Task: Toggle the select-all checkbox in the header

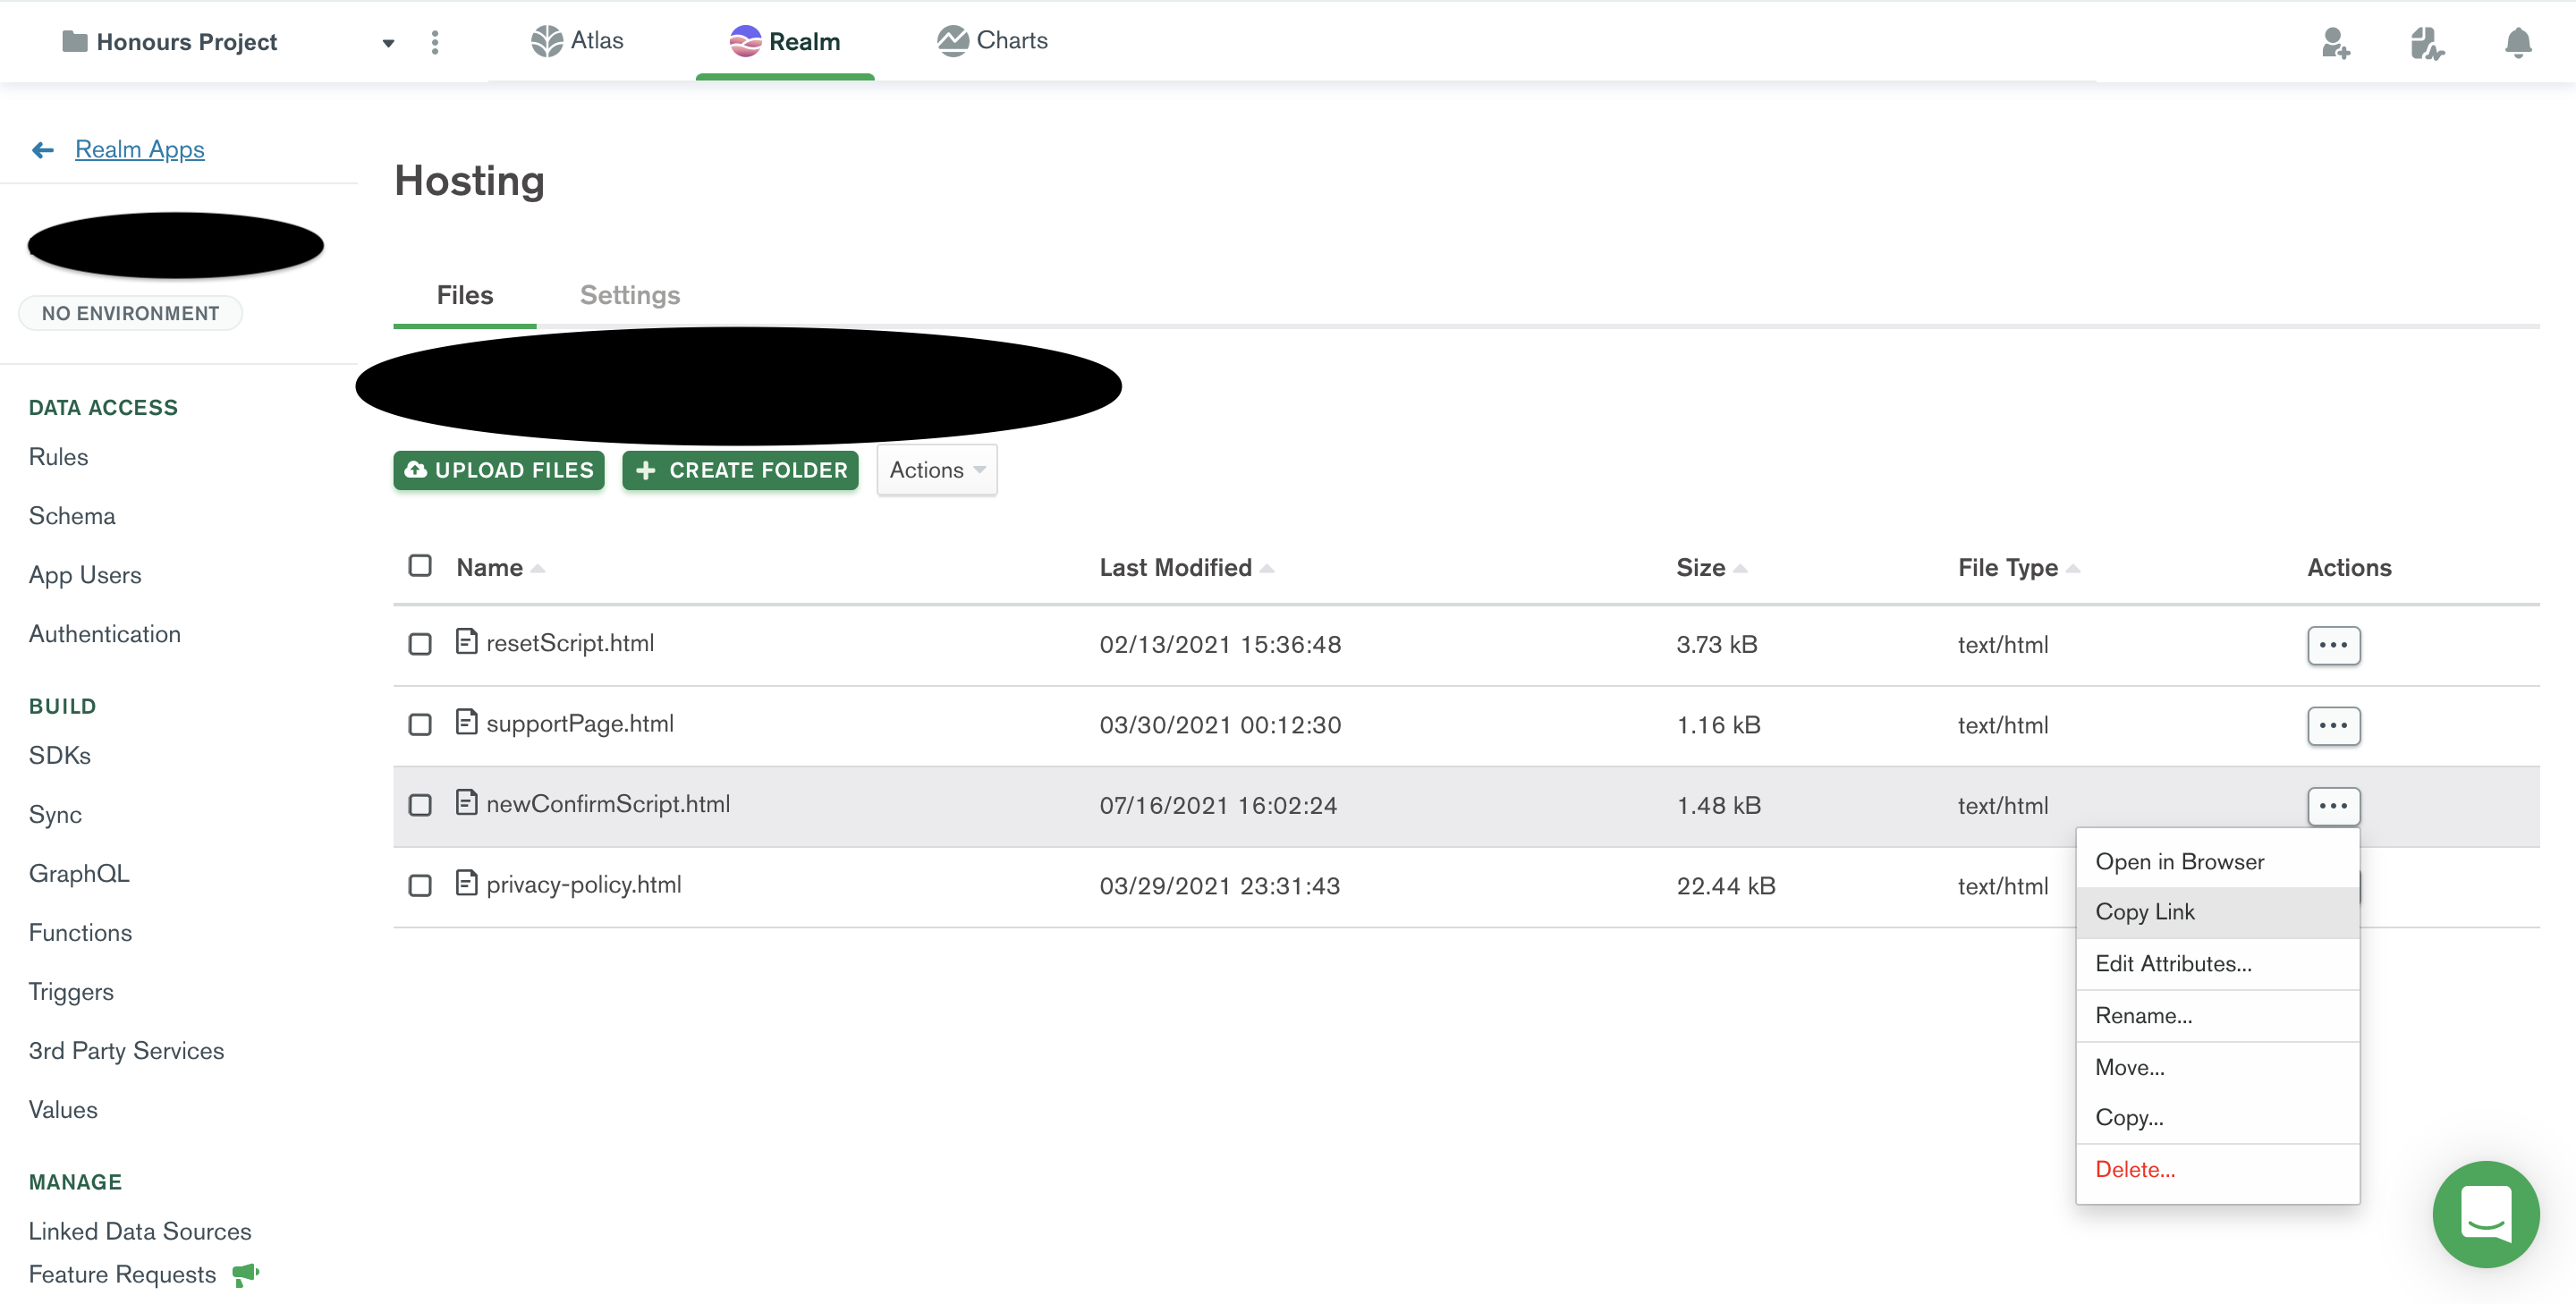Action: (x=420, y=566)
